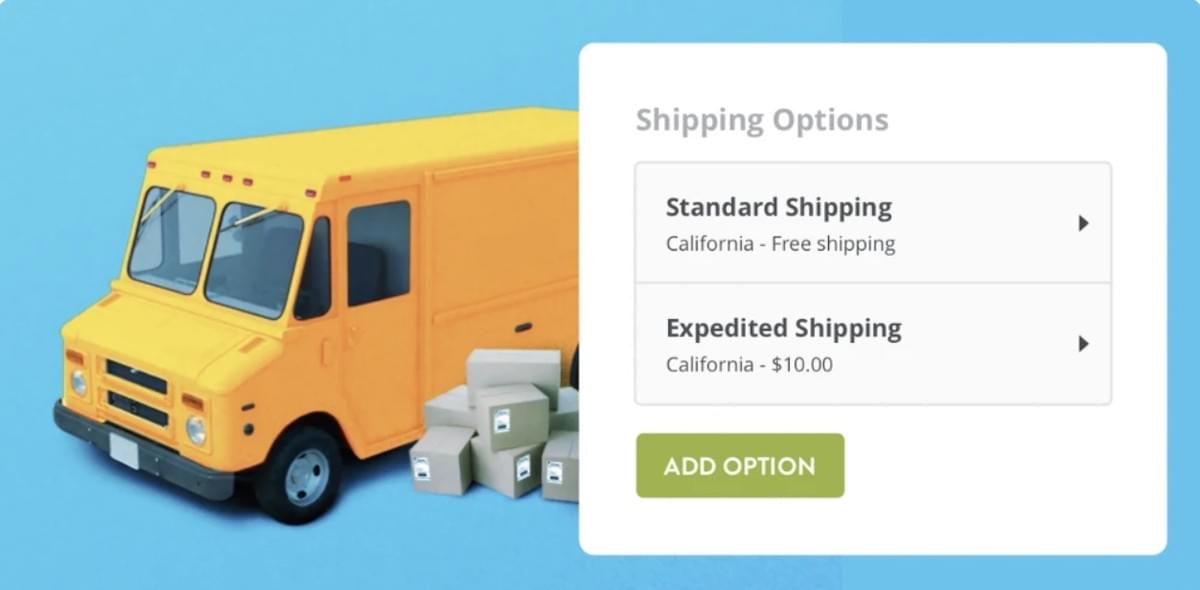Click the California - Free shipping text
Viewport: 1200px width, 590px height.
coord(780,244)
